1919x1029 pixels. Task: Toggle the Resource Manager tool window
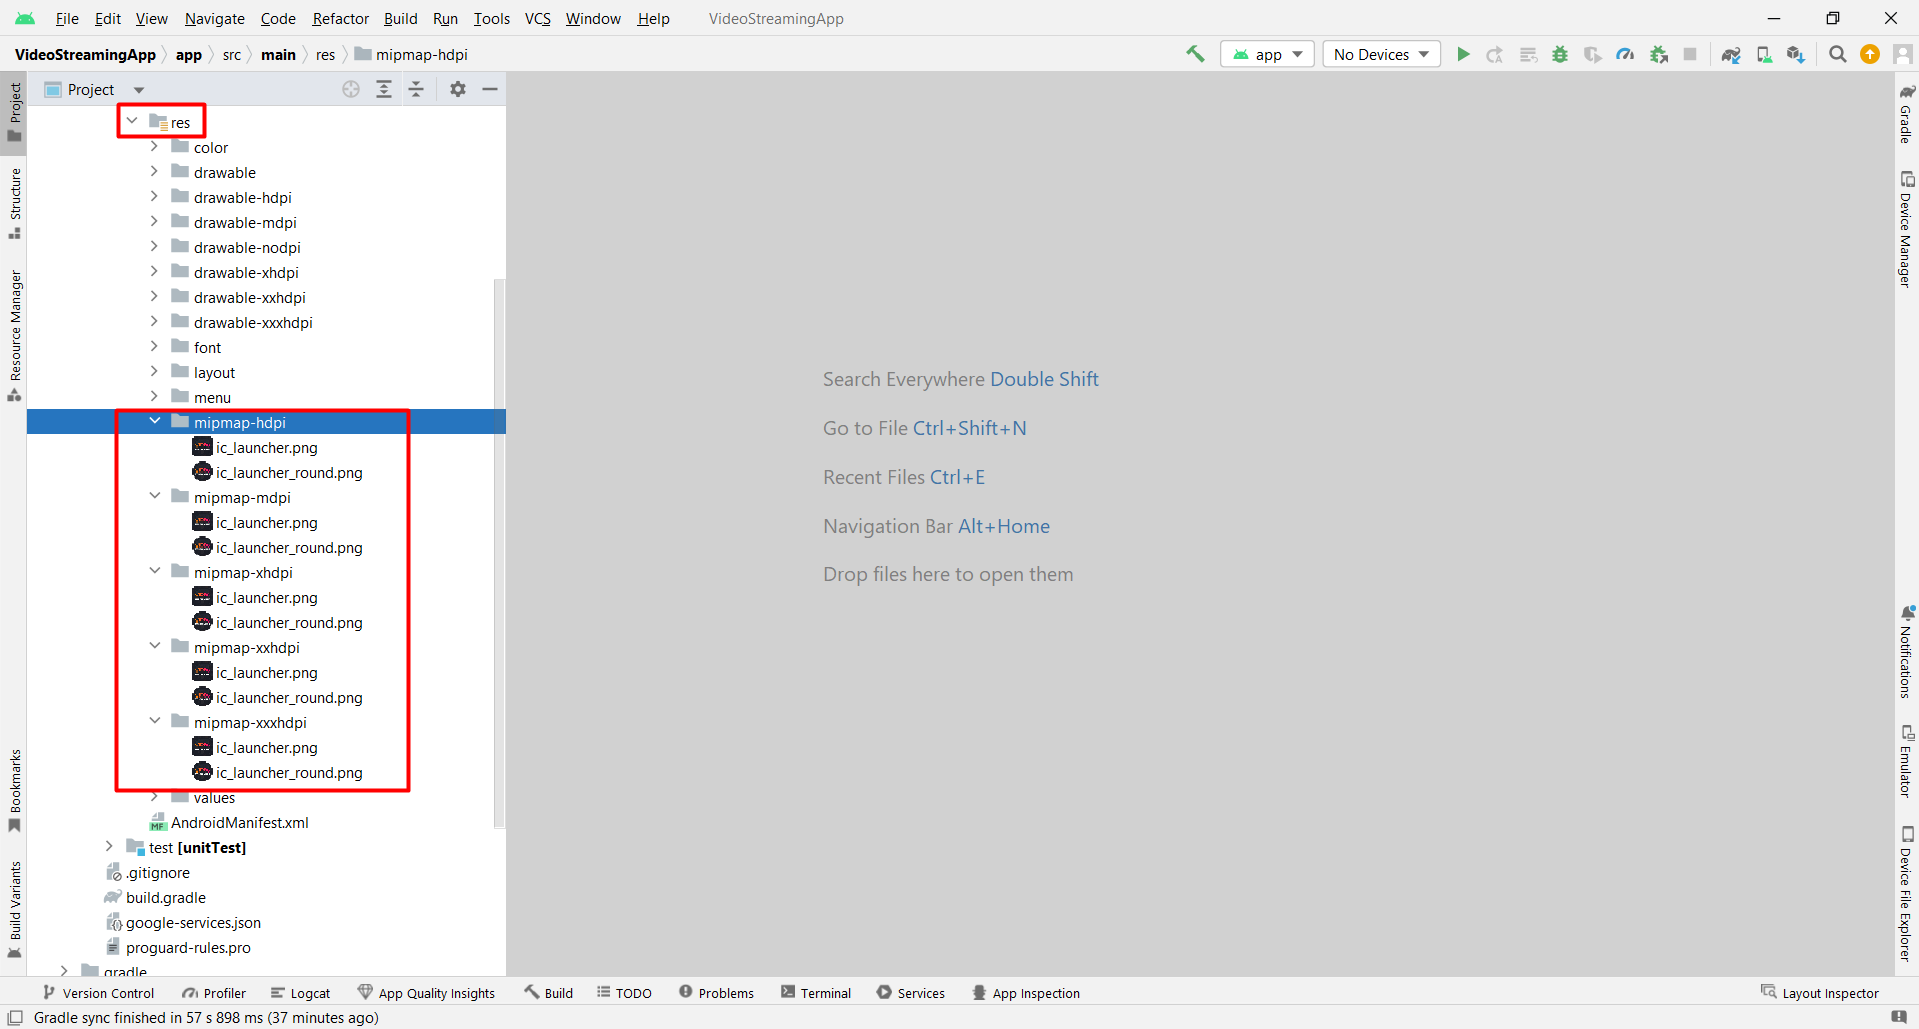(x=15, y=335)
